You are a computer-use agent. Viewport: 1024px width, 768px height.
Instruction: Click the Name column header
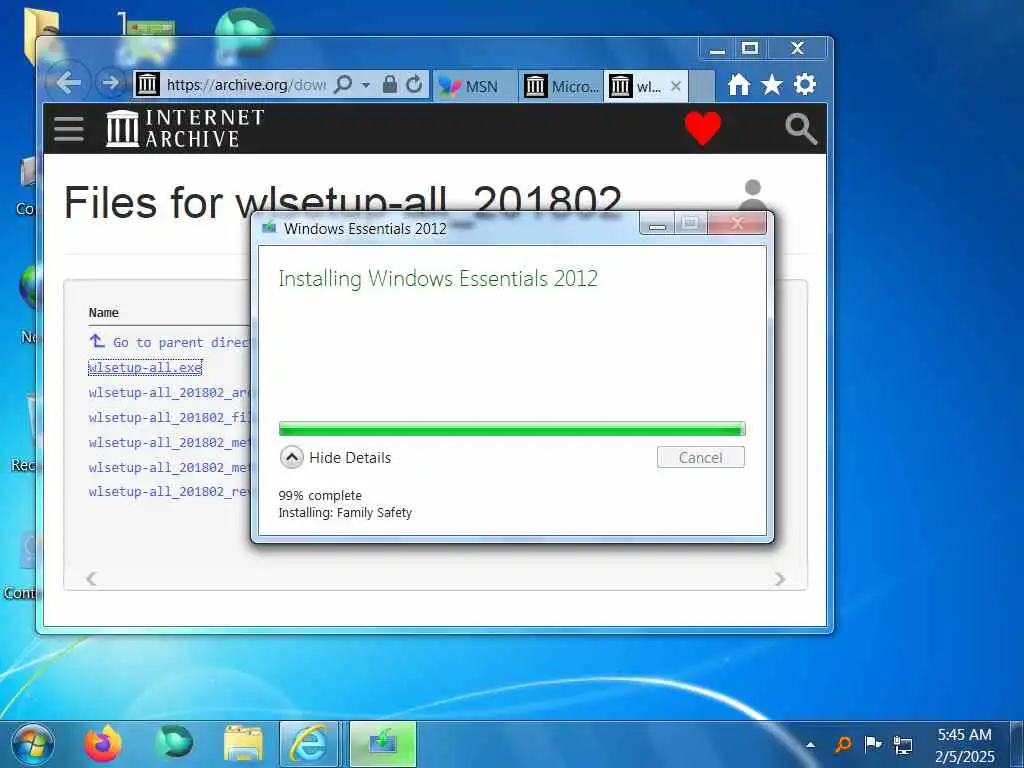(104, 313)
